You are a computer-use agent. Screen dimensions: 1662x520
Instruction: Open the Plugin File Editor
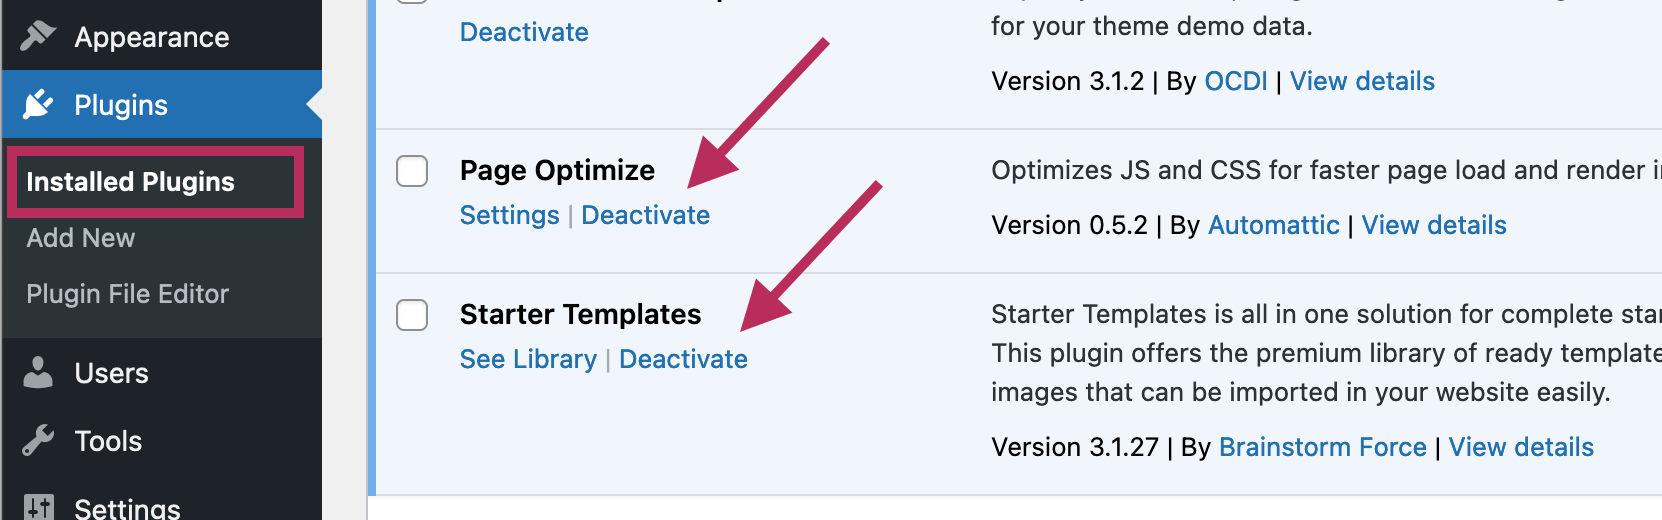point(128,294)
